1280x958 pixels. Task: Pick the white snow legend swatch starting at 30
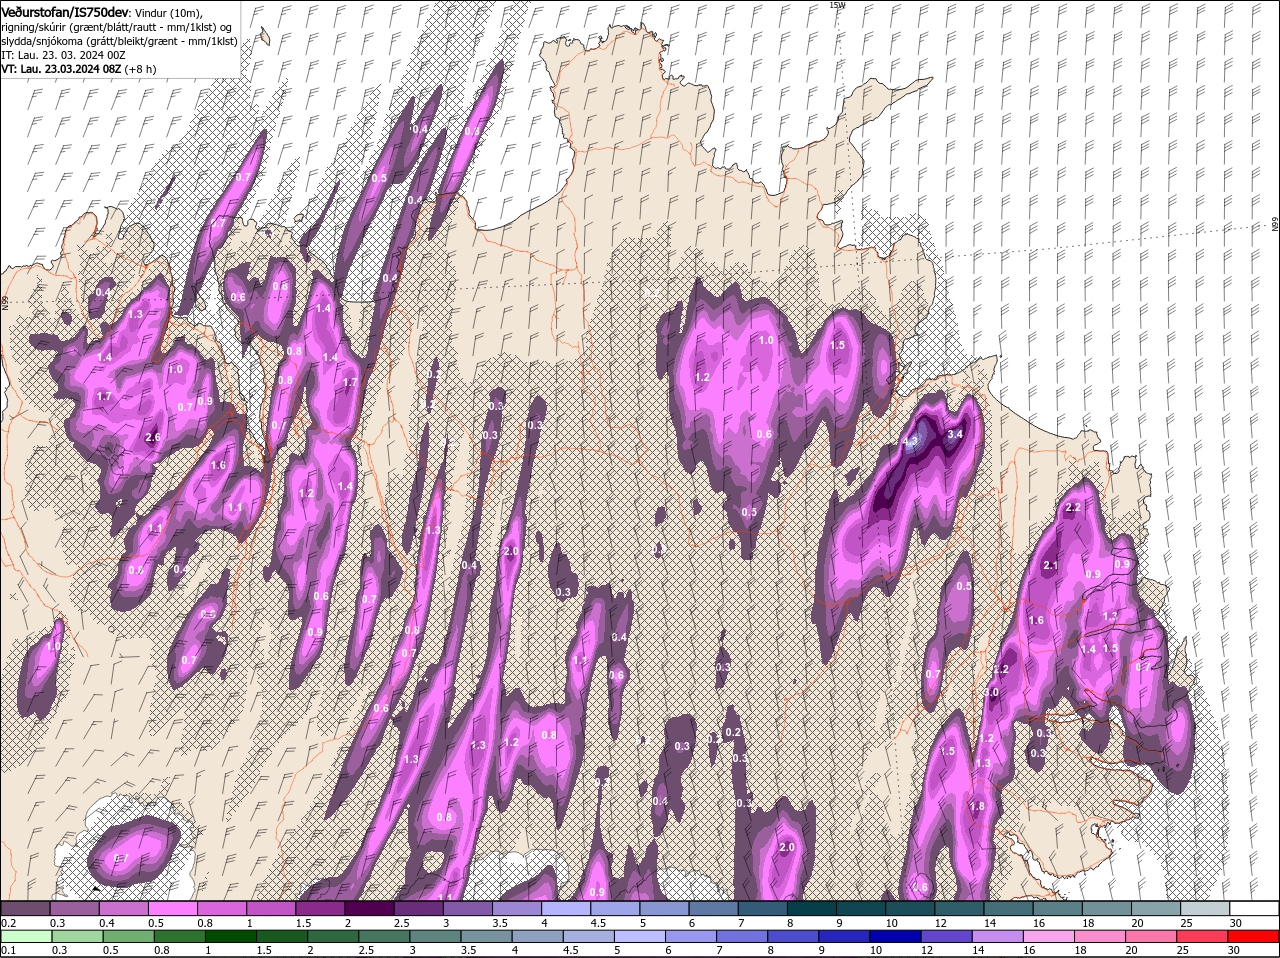[x=1254, y=908]
